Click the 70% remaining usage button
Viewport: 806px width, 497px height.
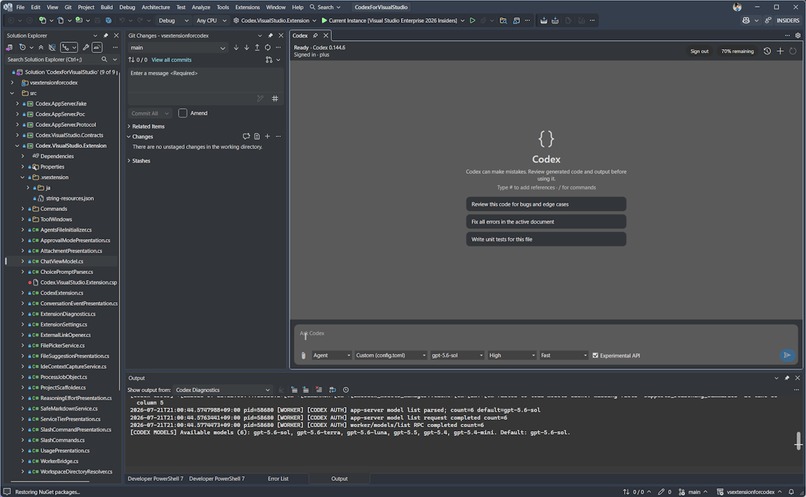[x=737, y=51]
